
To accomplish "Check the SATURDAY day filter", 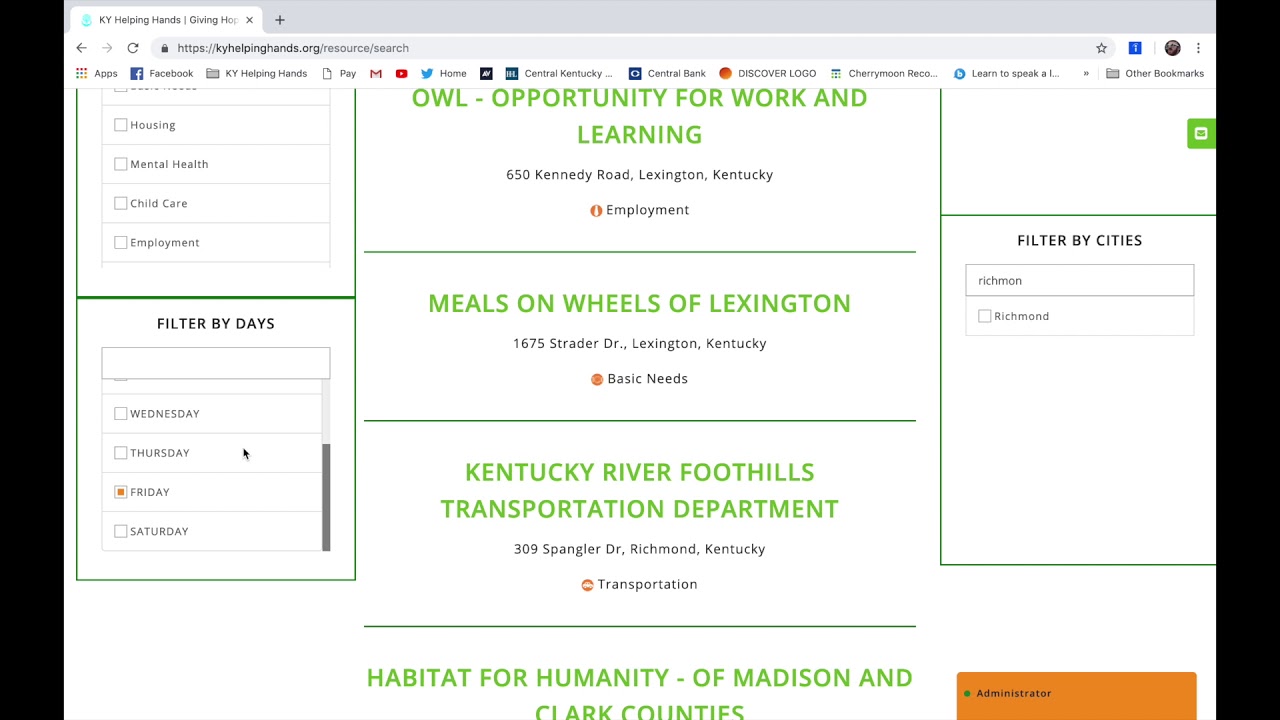I will (121, 531).
